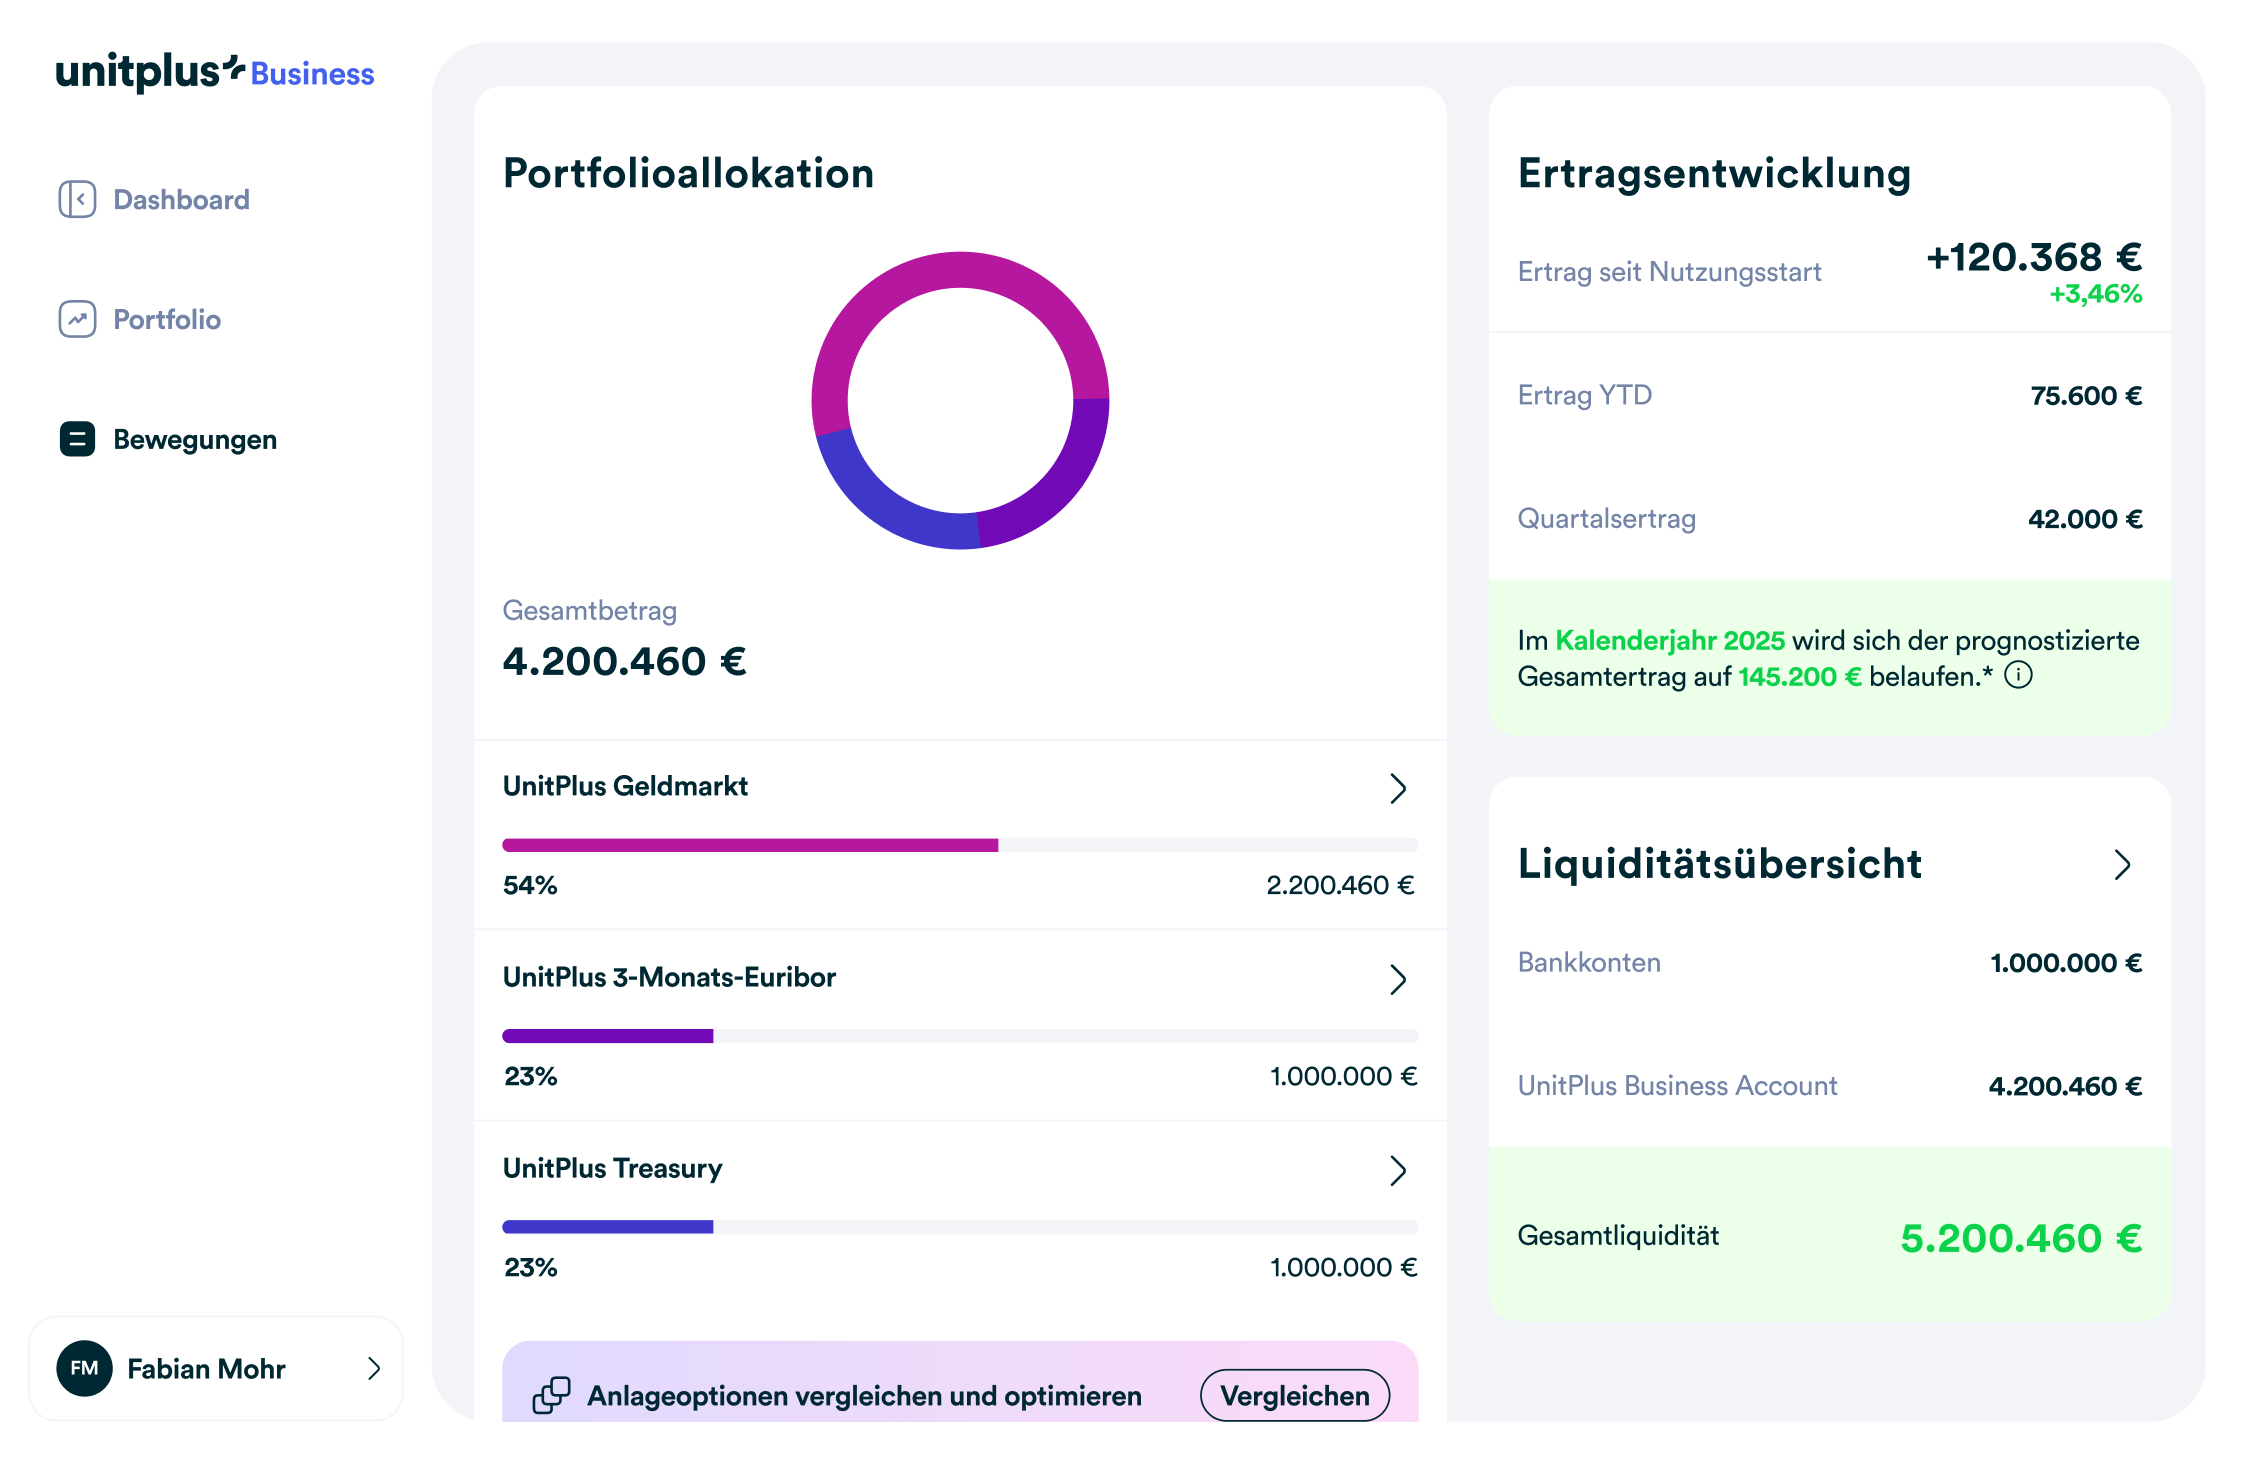The height and width of the screenshot is (1464, 2248).
Task: Click the 54% label under Geldmarkt
Action: pyautogui.click(x=530, y=885)
